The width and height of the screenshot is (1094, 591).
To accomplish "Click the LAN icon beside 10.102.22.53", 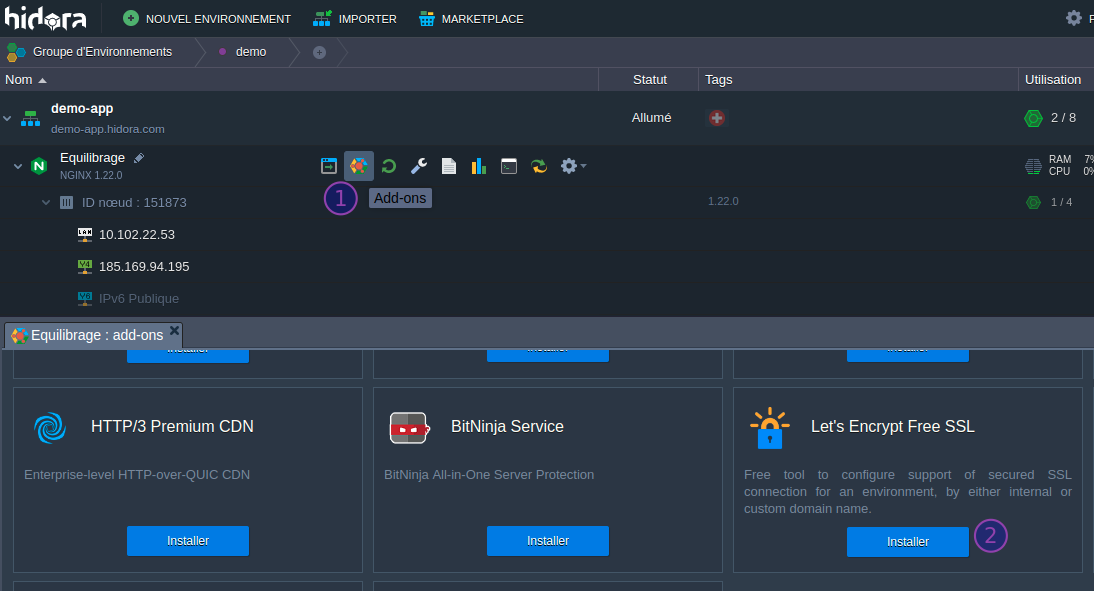I will 84,234.
